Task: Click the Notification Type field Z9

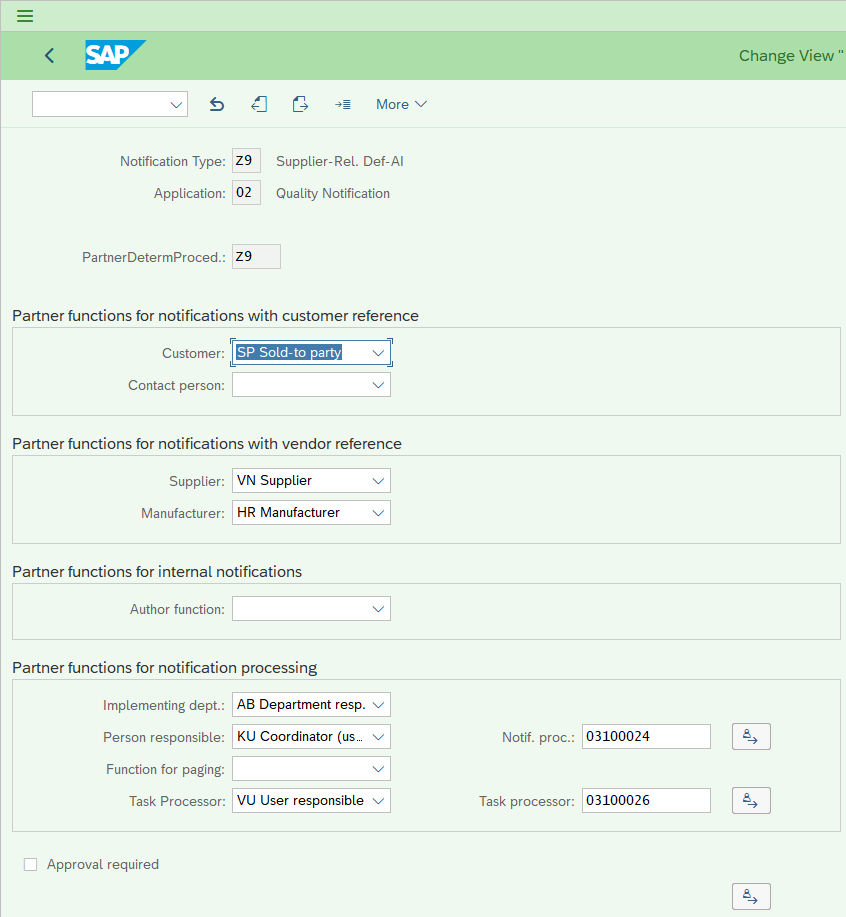Action: 246,161
